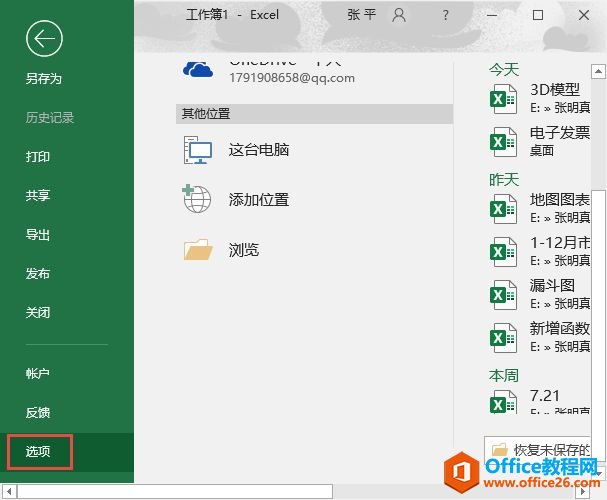Click the 这台电脑 computer icon
This screenshot has width=607, height=500.
197,150
